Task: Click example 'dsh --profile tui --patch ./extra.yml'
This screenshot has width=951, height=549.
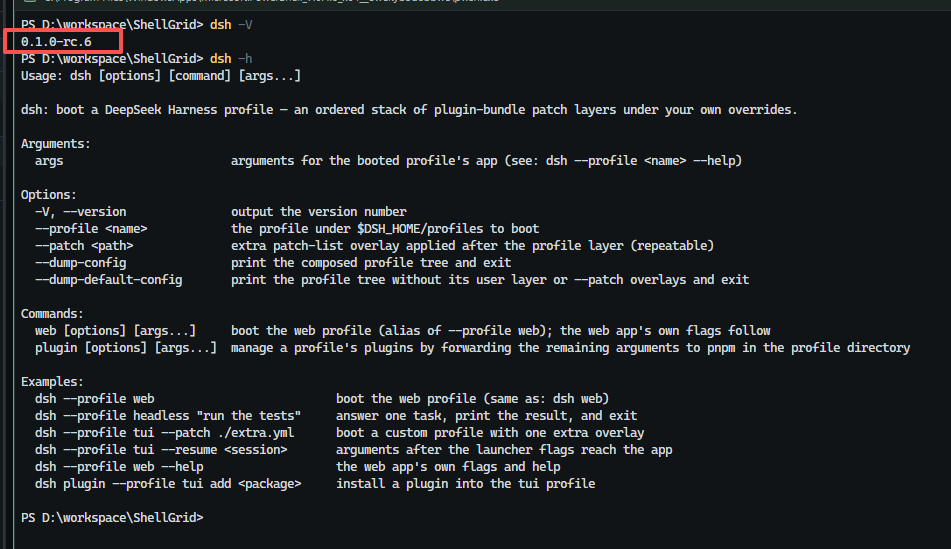Action: coord(164,433)
